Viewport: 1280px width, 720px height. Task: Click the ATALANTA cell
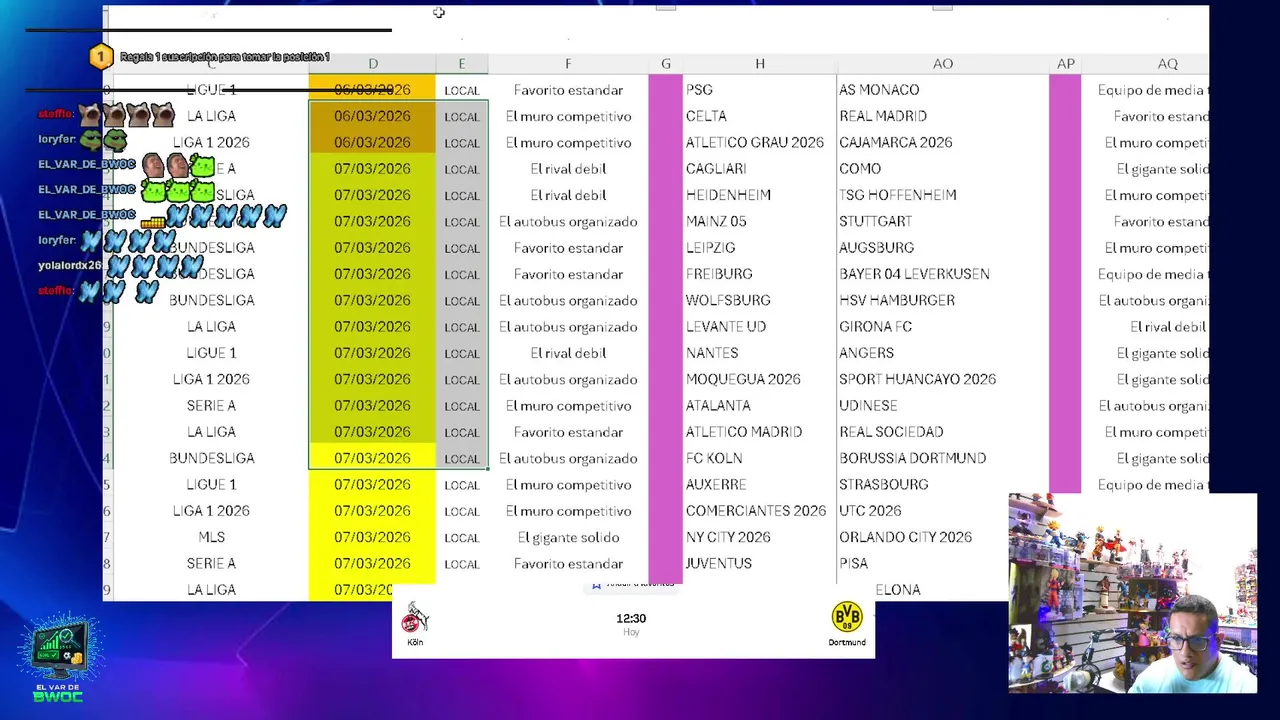[x=760, y=406]
